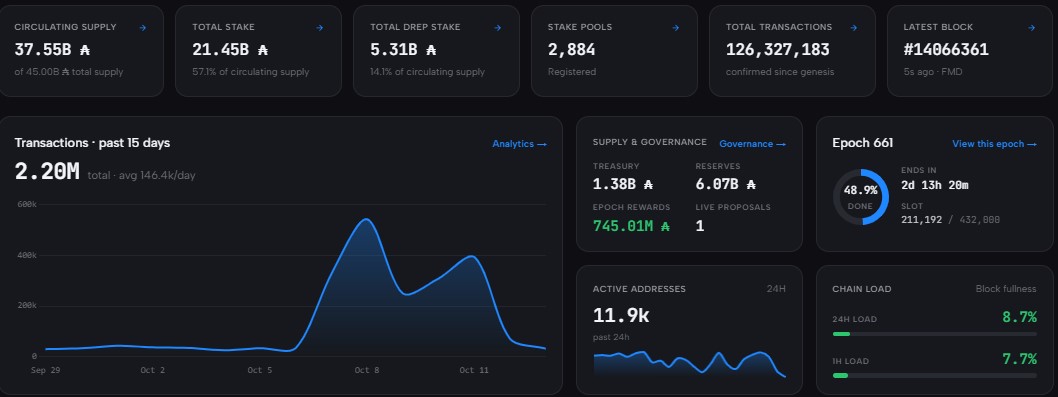Click the Oct 11 axis label

click(474, 370)
